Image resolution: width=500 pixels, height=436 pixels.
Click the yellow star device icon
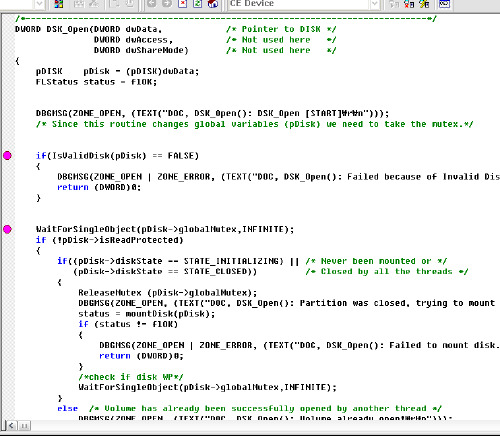(x=424, y=4)
